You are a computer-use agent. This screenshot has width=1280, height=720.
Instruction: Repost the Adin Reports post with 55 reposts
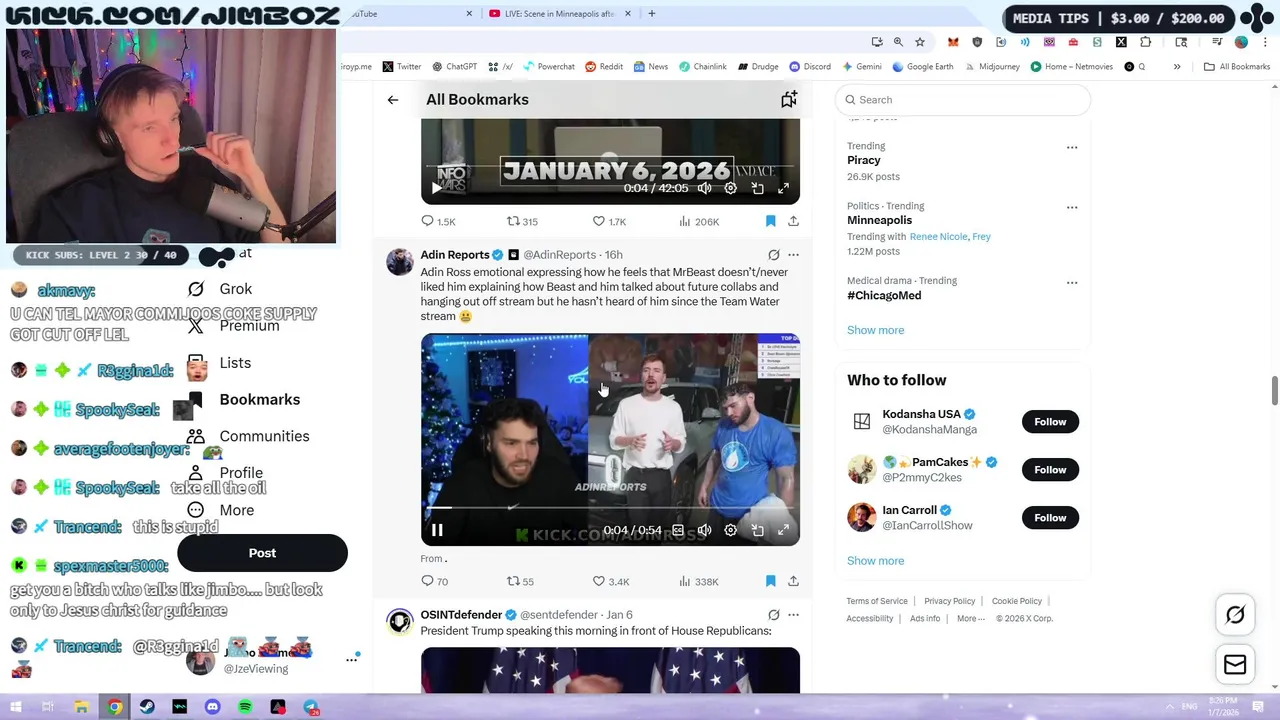tap(520, 581)
